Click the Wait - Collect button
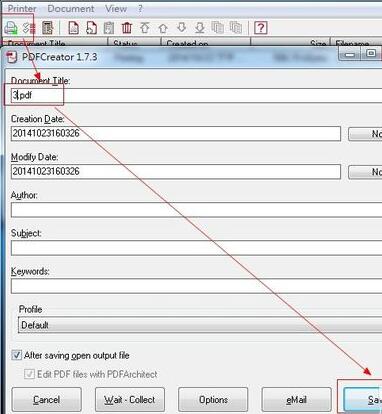Image resolution: width=382 pixels, height=414 pixels. point(130,399)
